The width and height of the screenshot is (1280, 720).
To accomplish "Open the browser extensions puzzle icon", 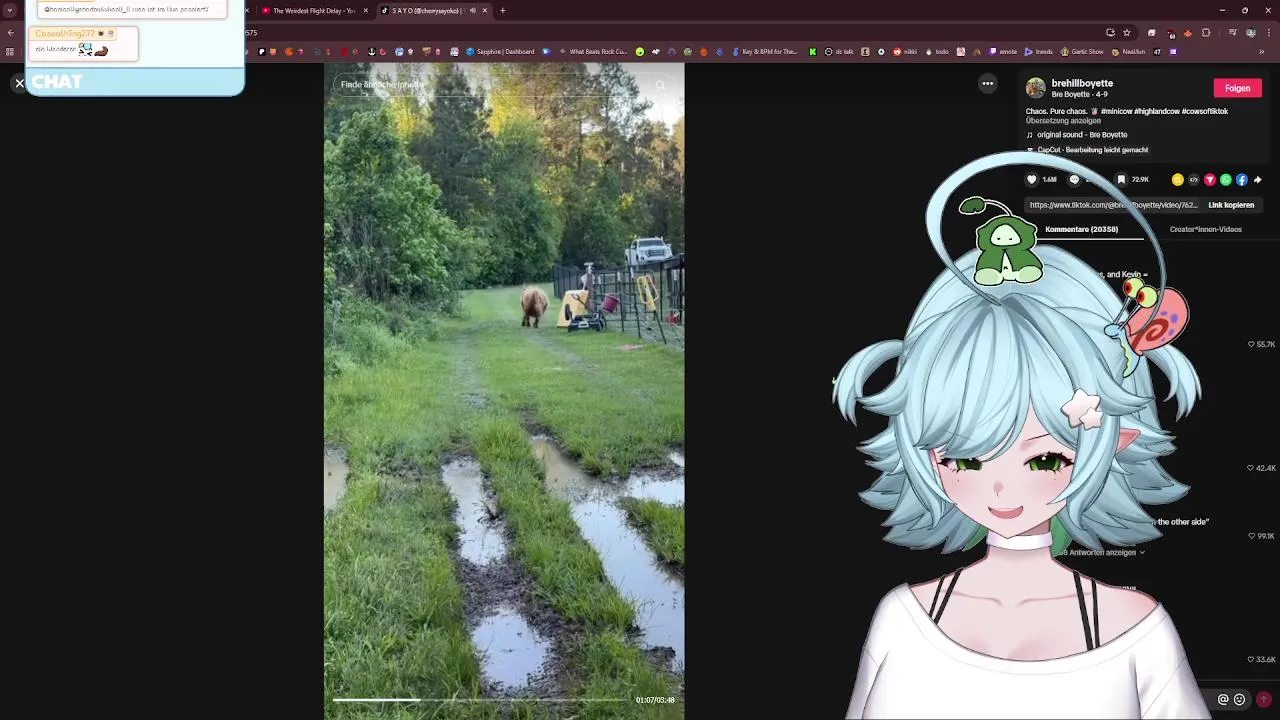I will pos(1205,33).
